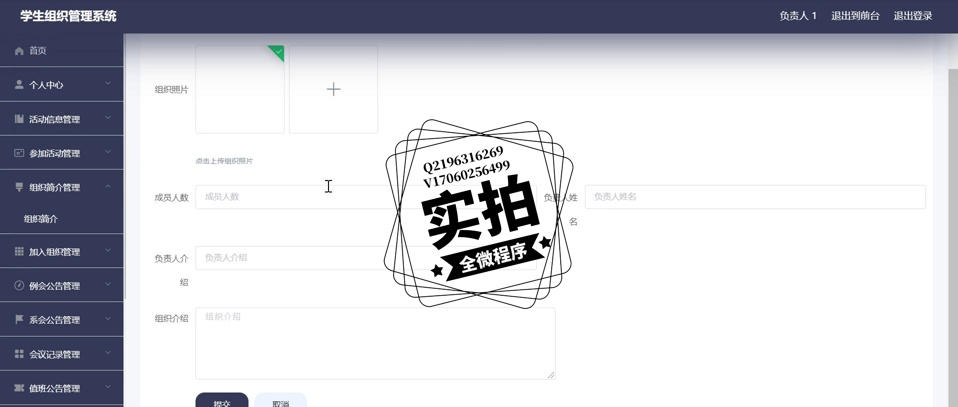
Task: Click the plus icon to upload photo
Action: click(x=333, y=89)
